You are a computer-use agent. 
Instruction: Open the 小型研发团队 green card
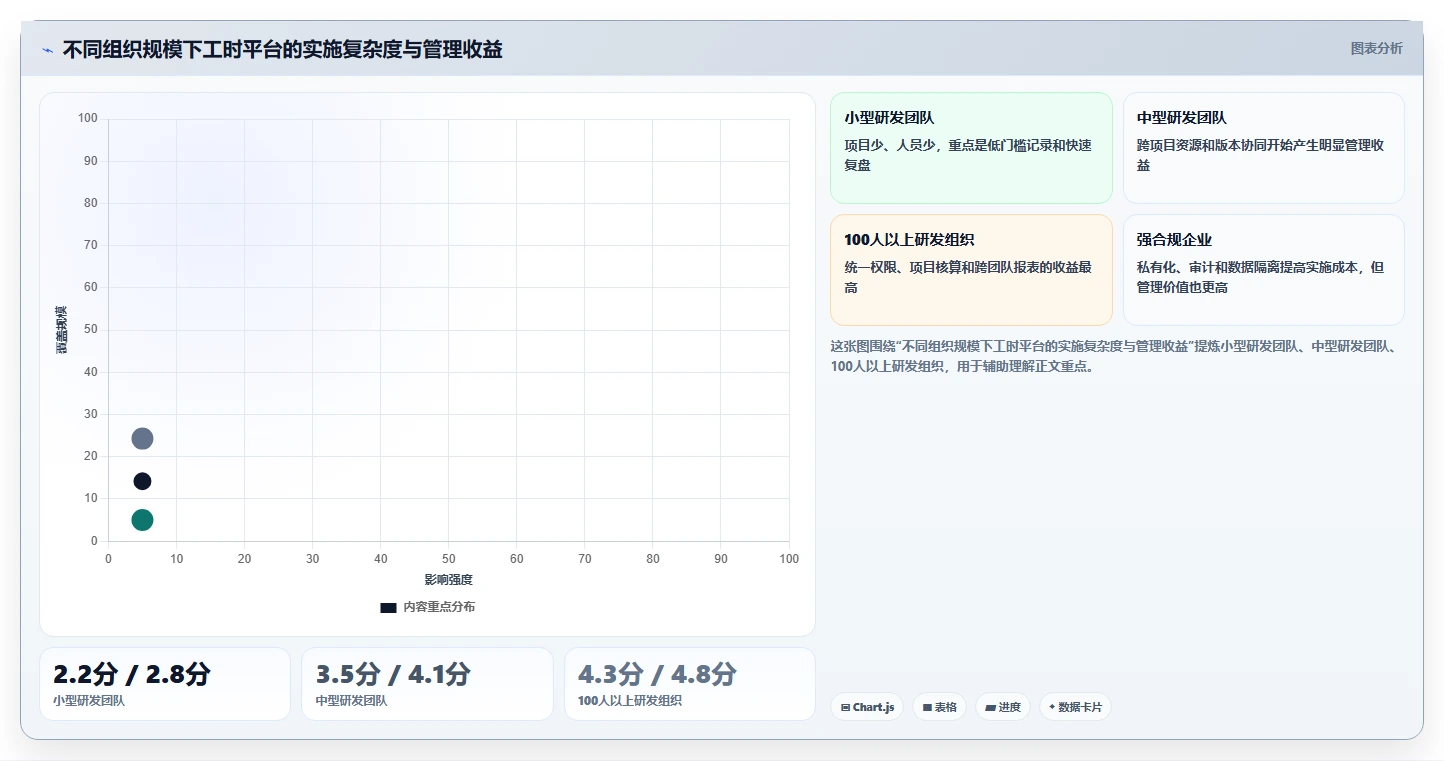pyautogui.click(x=971, y=148)
